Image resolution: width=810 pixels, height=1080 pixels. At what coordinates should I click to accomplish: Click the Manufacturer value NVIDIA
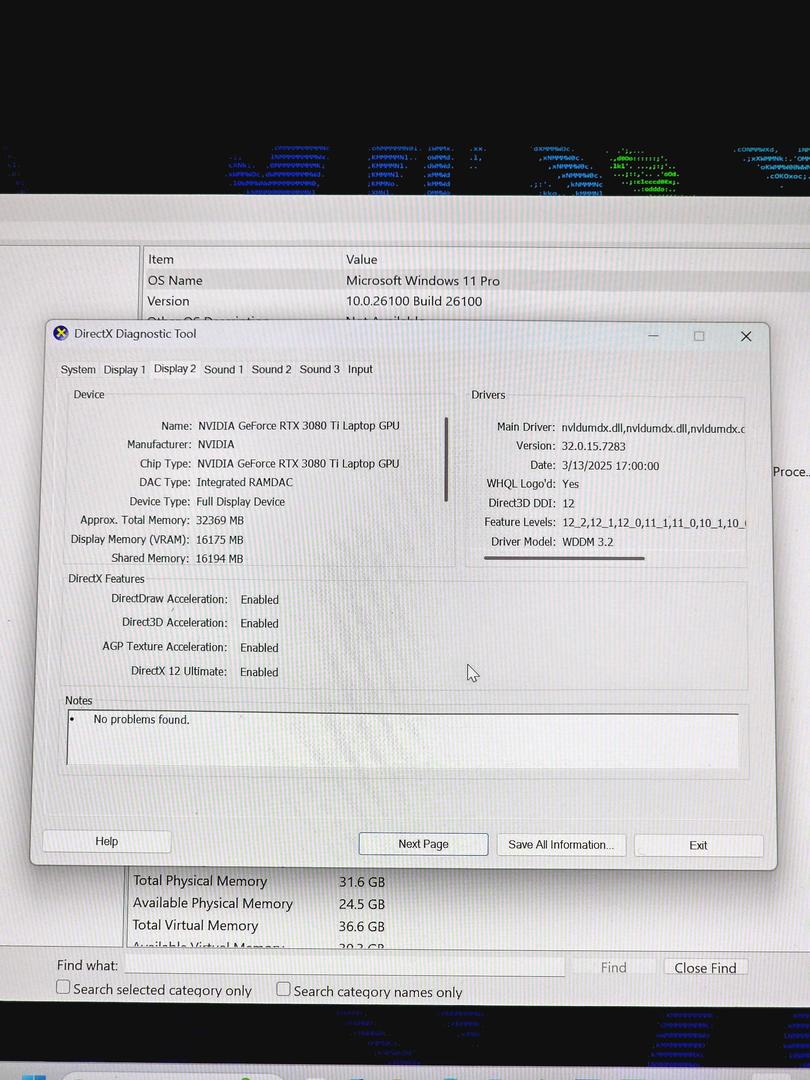(x=216, y=444)
